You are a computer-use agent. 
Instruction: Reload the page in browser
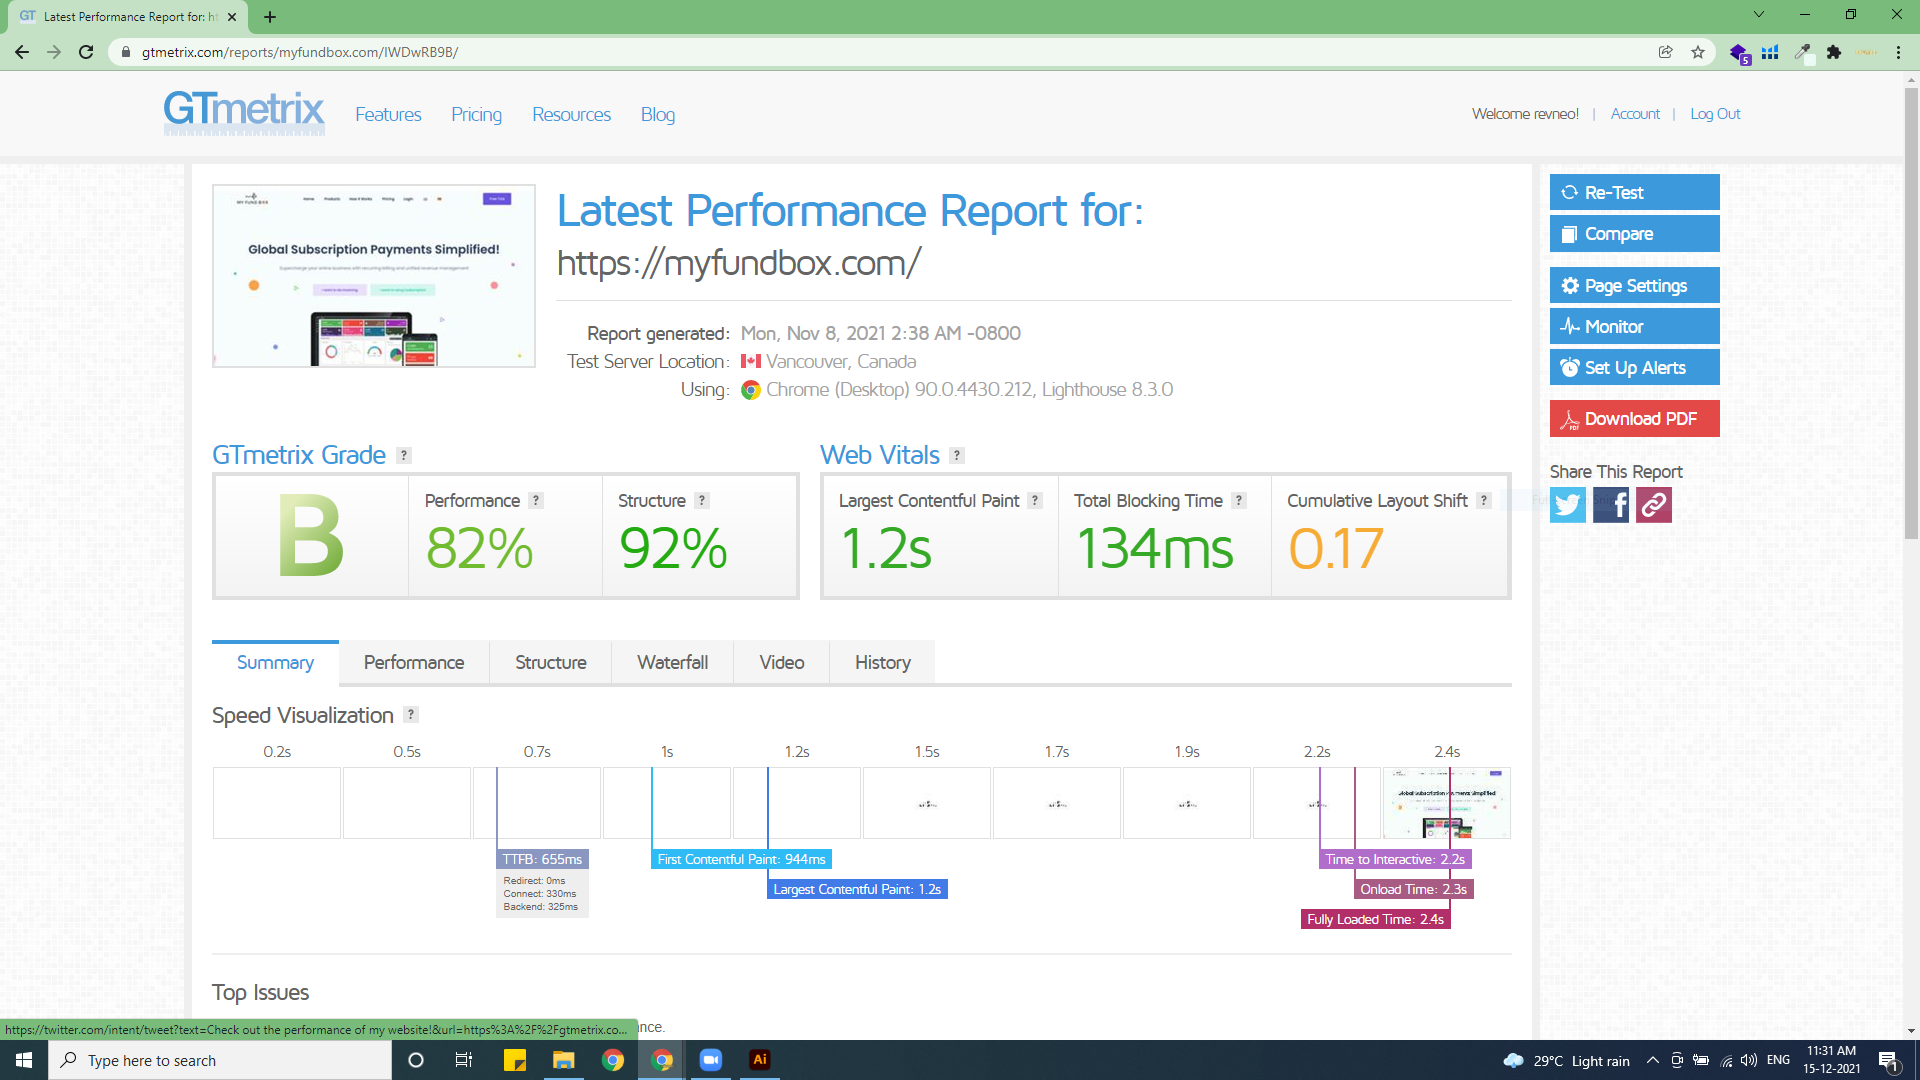pyautogui.click(x=86, y=52)
